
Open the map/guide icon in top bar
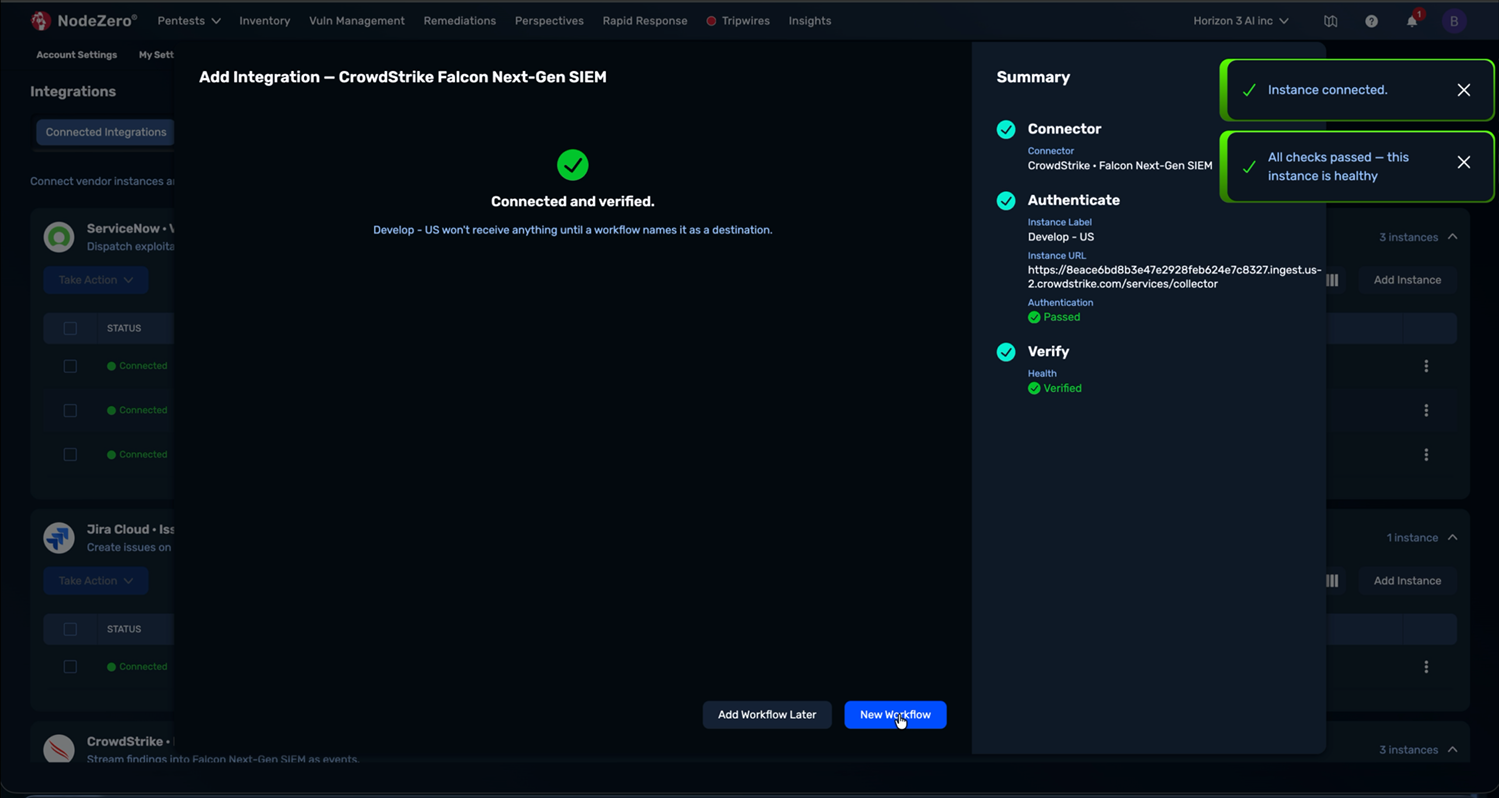click(x=1330, y=21)
